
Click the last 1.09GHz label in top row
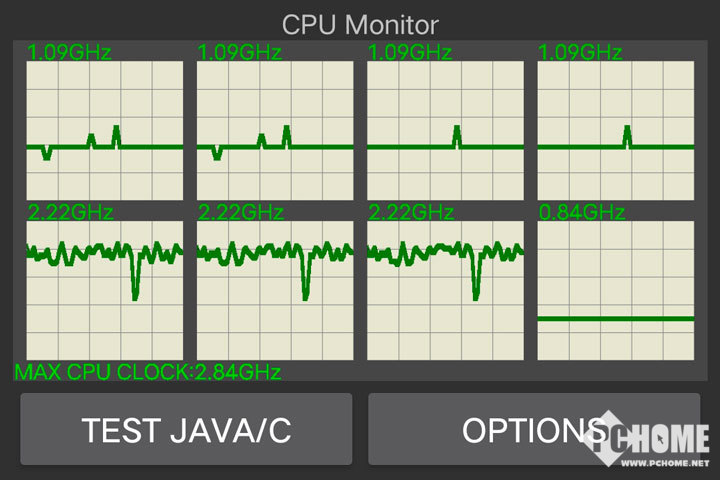[580, 52]
